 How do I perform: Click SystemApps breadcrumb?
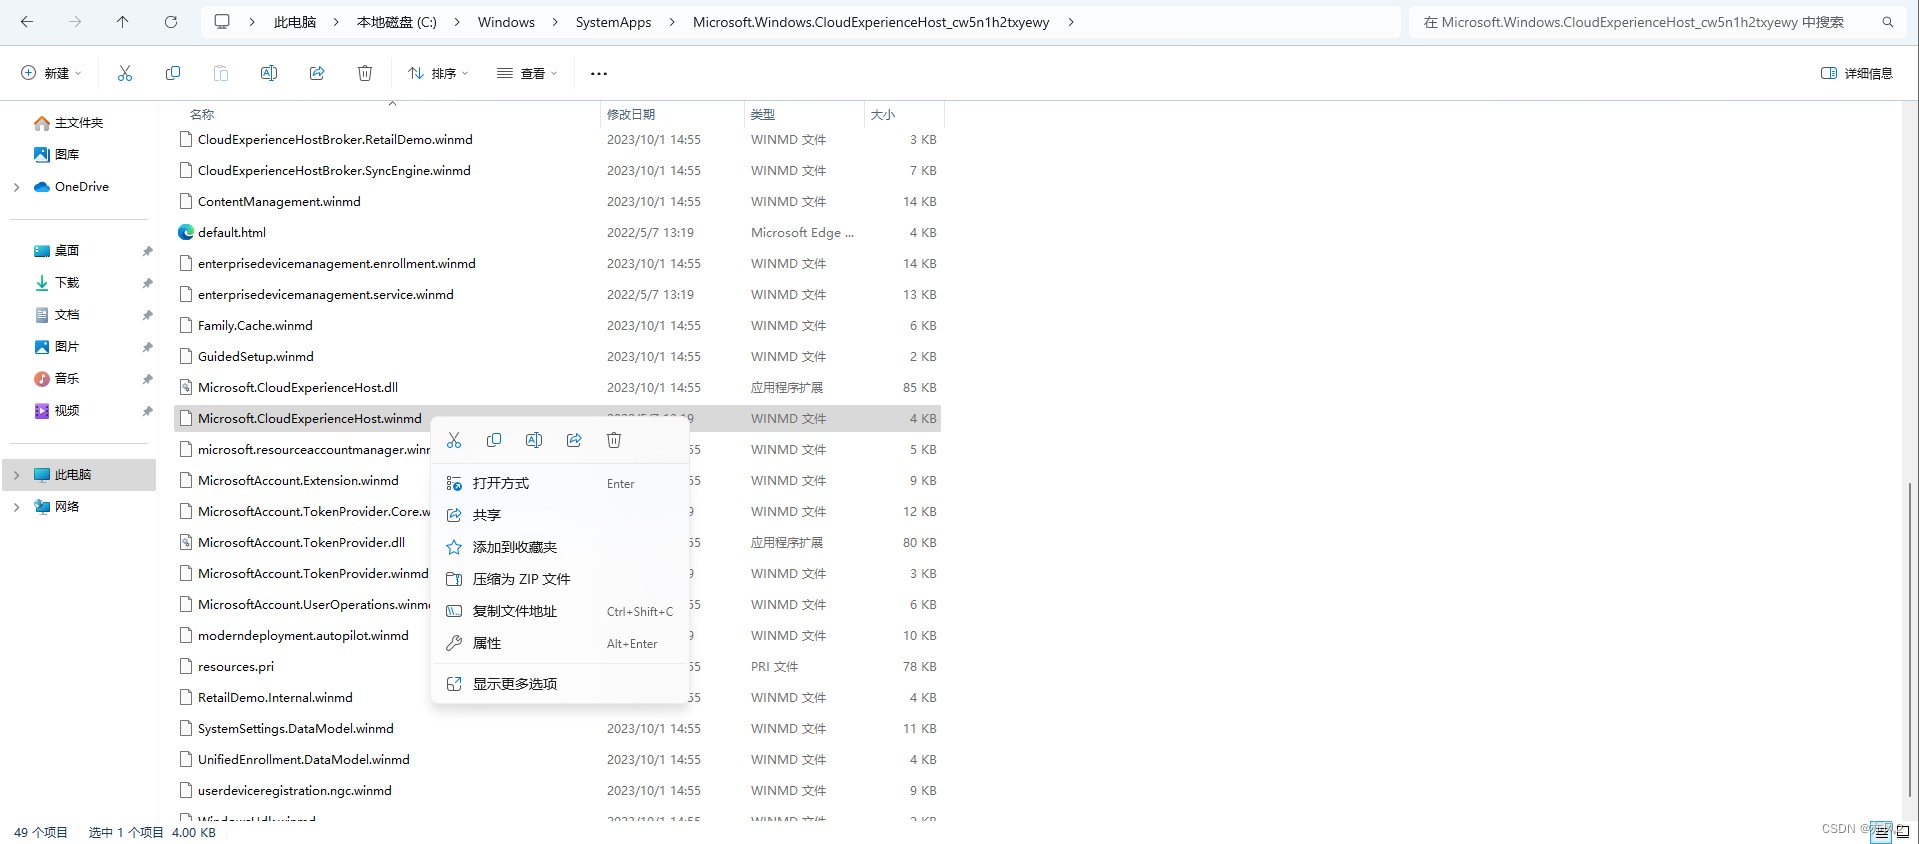(613, 22)
